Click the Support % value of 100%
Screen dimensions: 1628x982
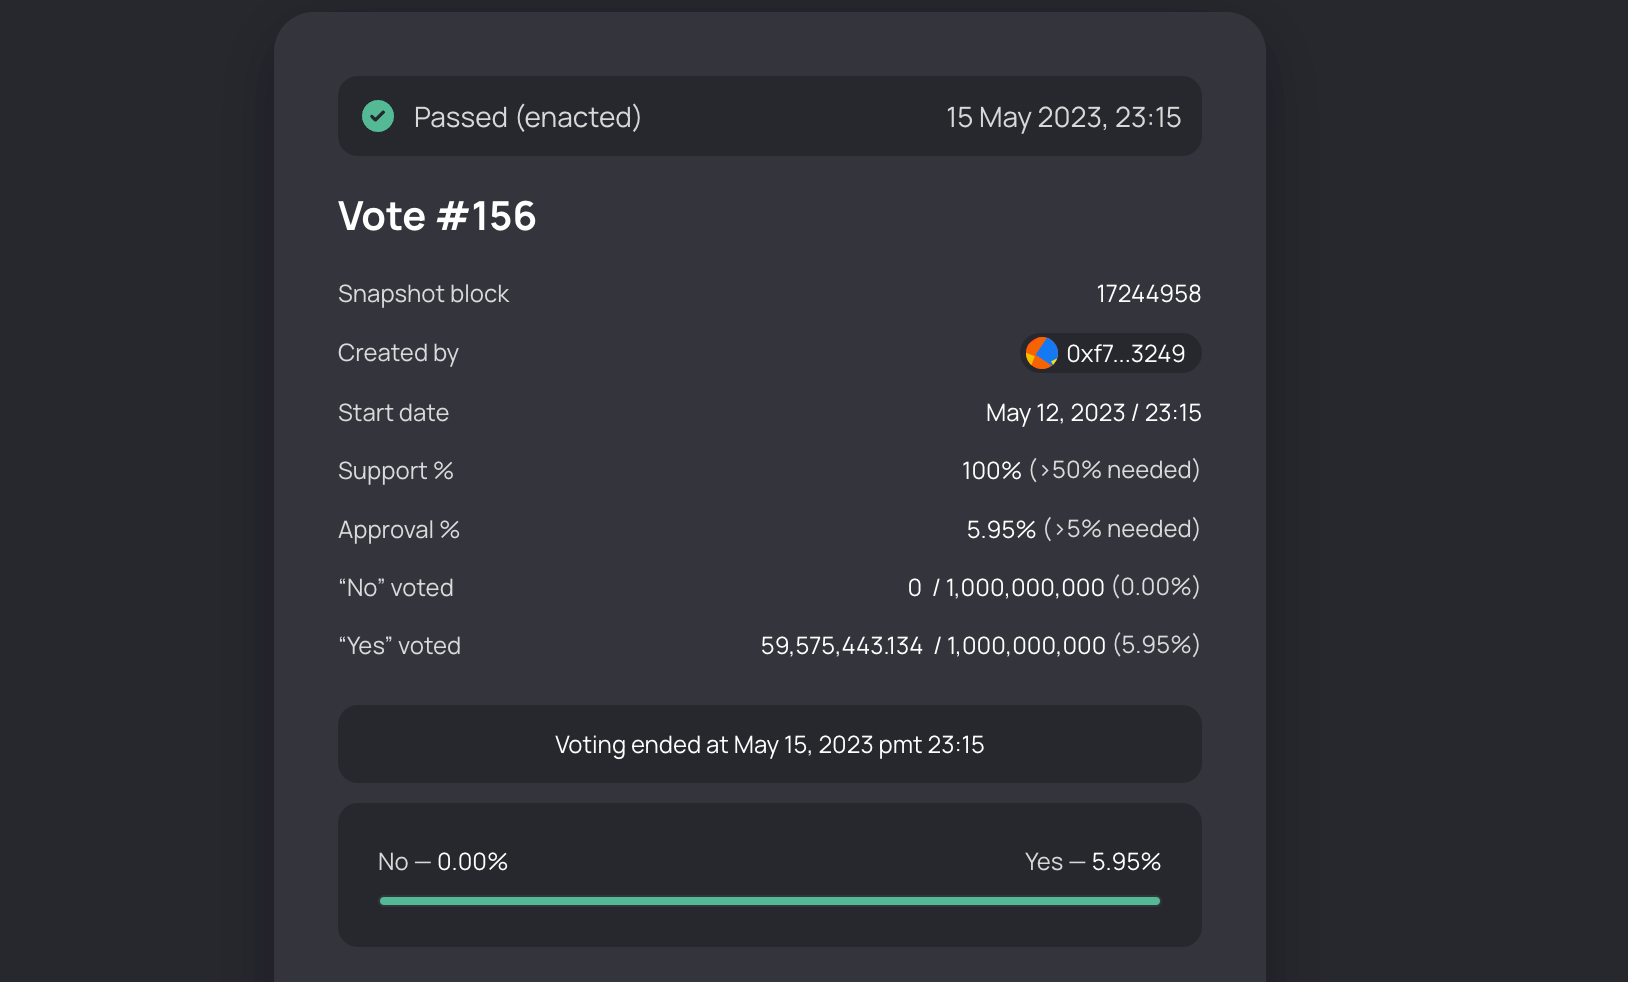[990, 470]
